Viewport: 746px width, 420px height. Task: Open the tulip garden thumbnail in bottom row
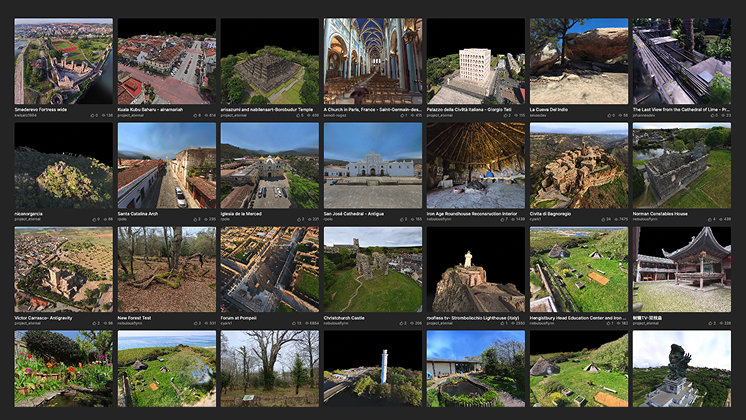(64, 369)
